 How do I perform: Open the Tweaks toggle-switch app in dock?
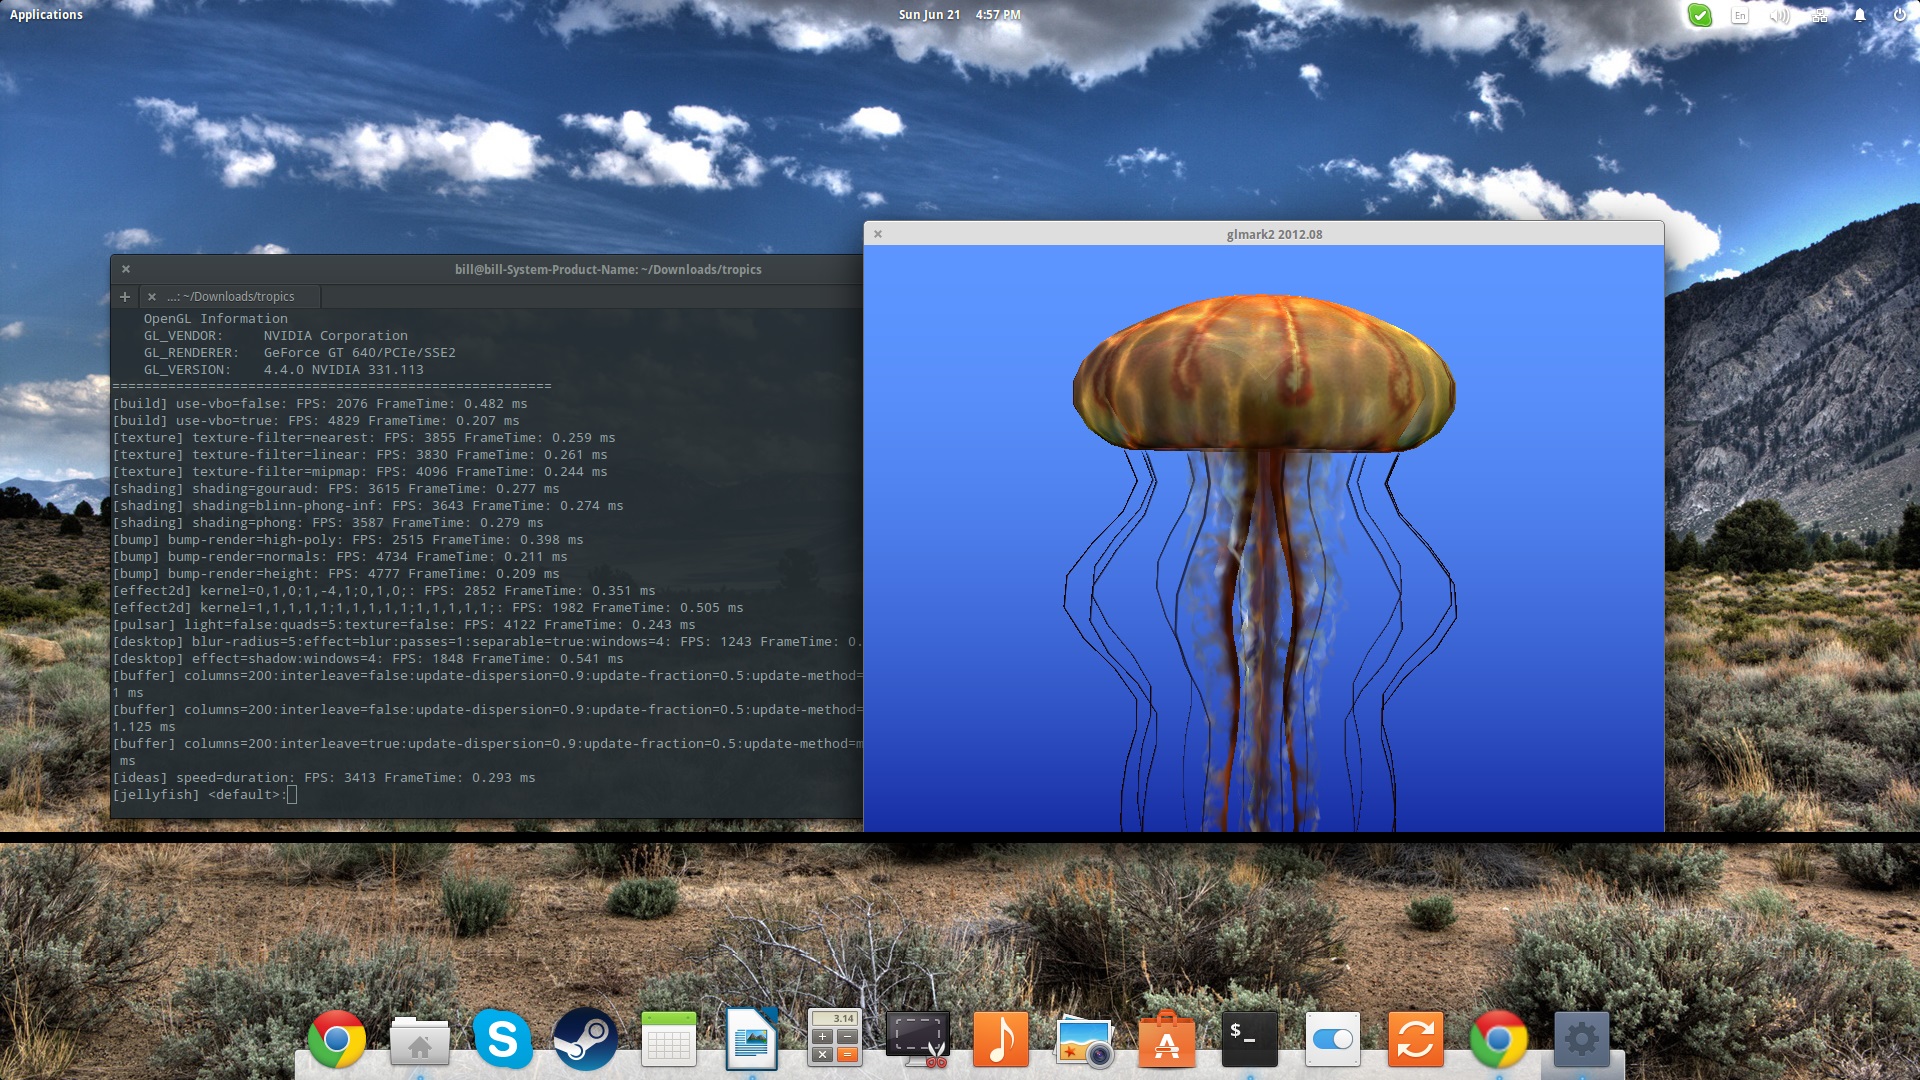1332,1039
